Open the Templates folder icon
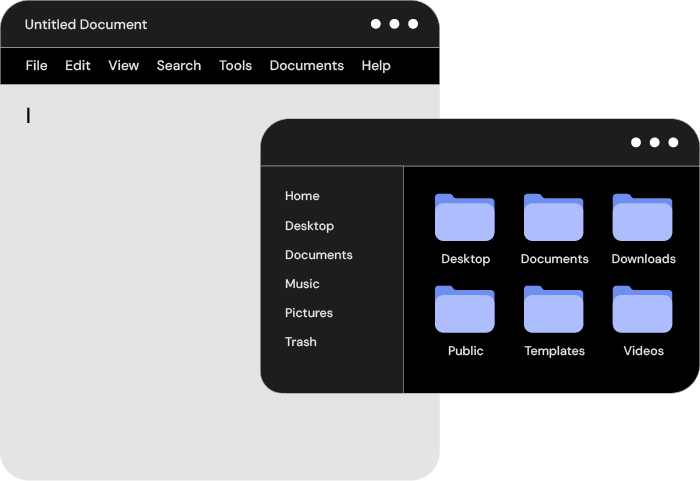The height and width of the screenshot is (481, 700). (554, 310)
